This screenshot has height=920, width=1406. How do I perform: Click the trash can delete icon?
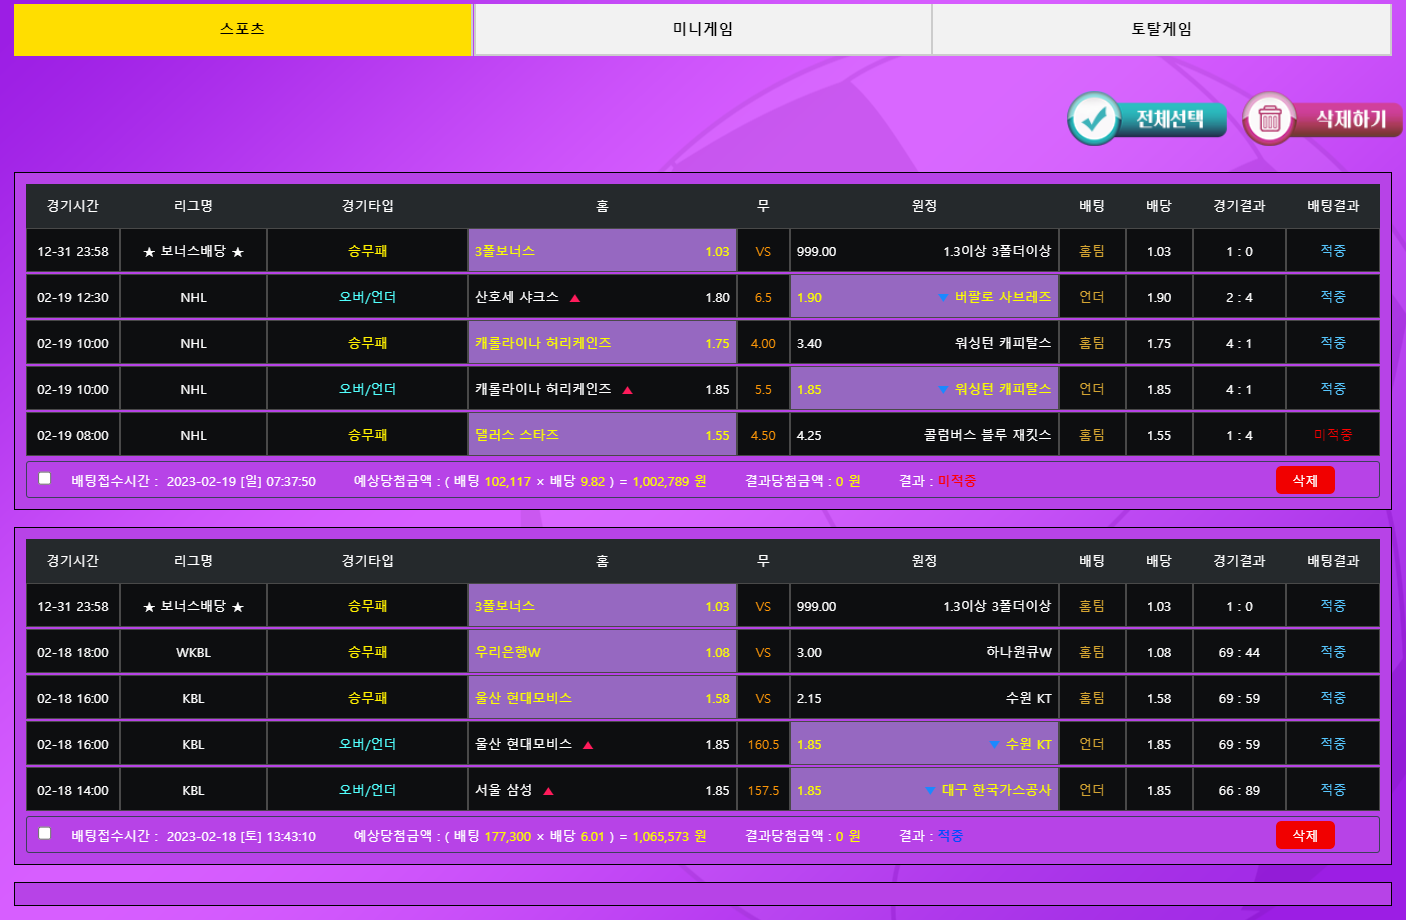point(1270,119)
